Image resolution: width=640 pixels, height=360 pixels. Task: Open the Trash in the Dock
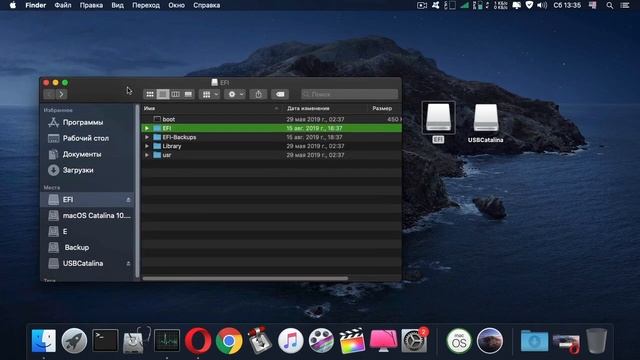[596, 340]
